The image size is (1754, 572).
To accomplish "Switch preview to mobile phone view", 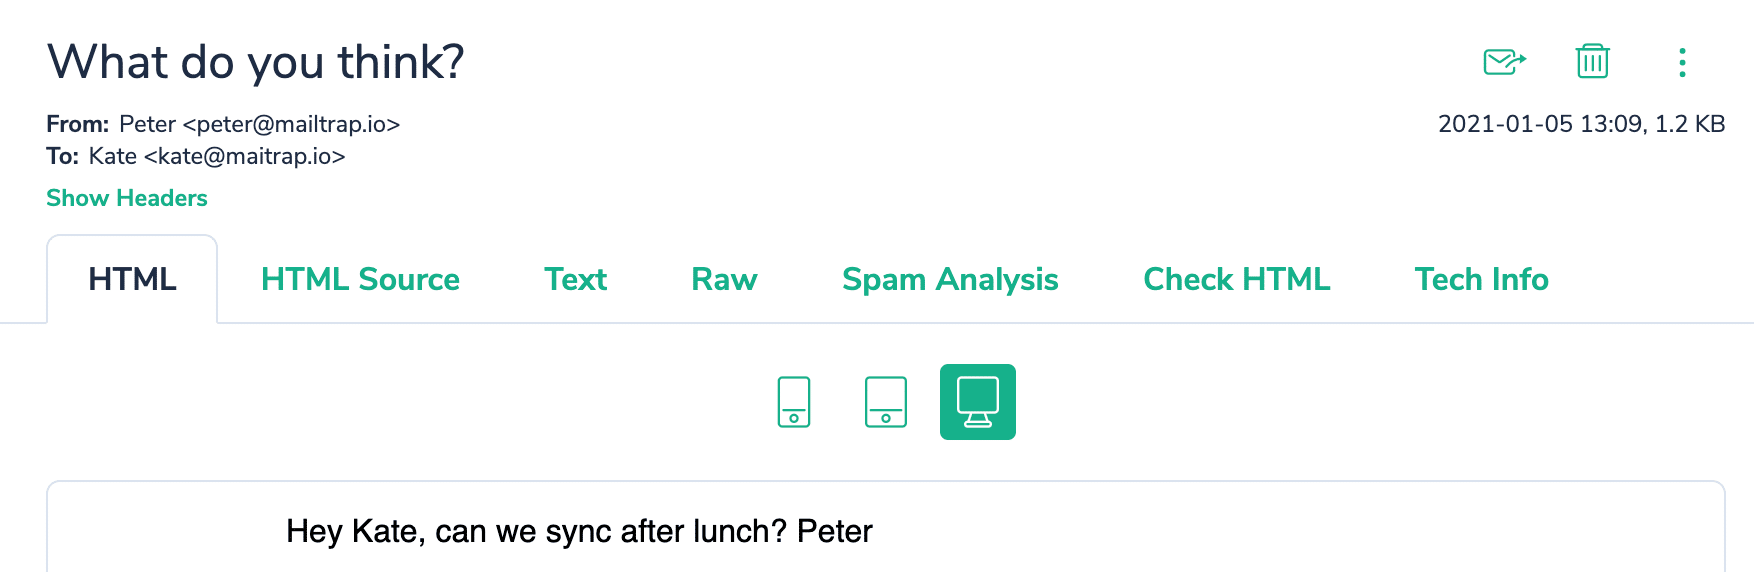I will [794, 402].
